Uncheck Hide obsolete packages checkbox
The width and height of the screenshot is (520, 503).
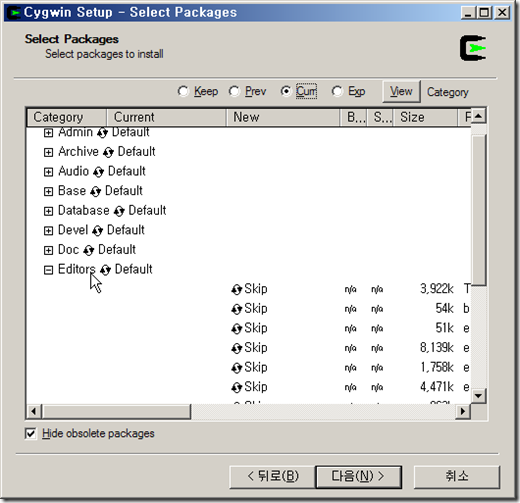31,433
